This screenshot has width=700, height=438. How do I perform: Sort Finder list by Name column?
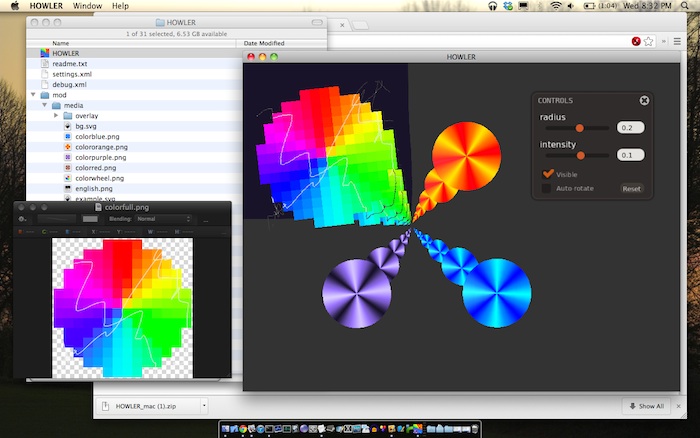[131, 43]
